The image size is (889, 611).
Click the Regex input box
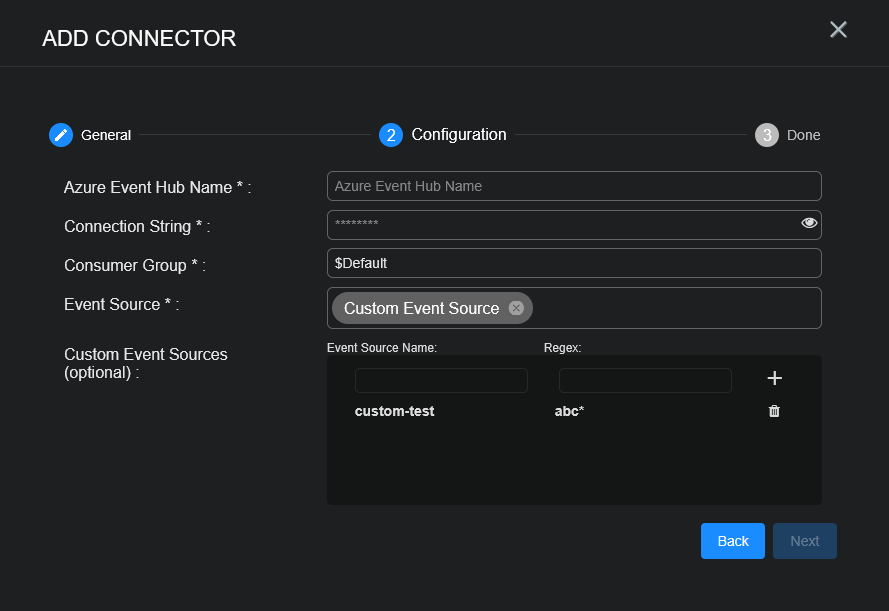645,380
